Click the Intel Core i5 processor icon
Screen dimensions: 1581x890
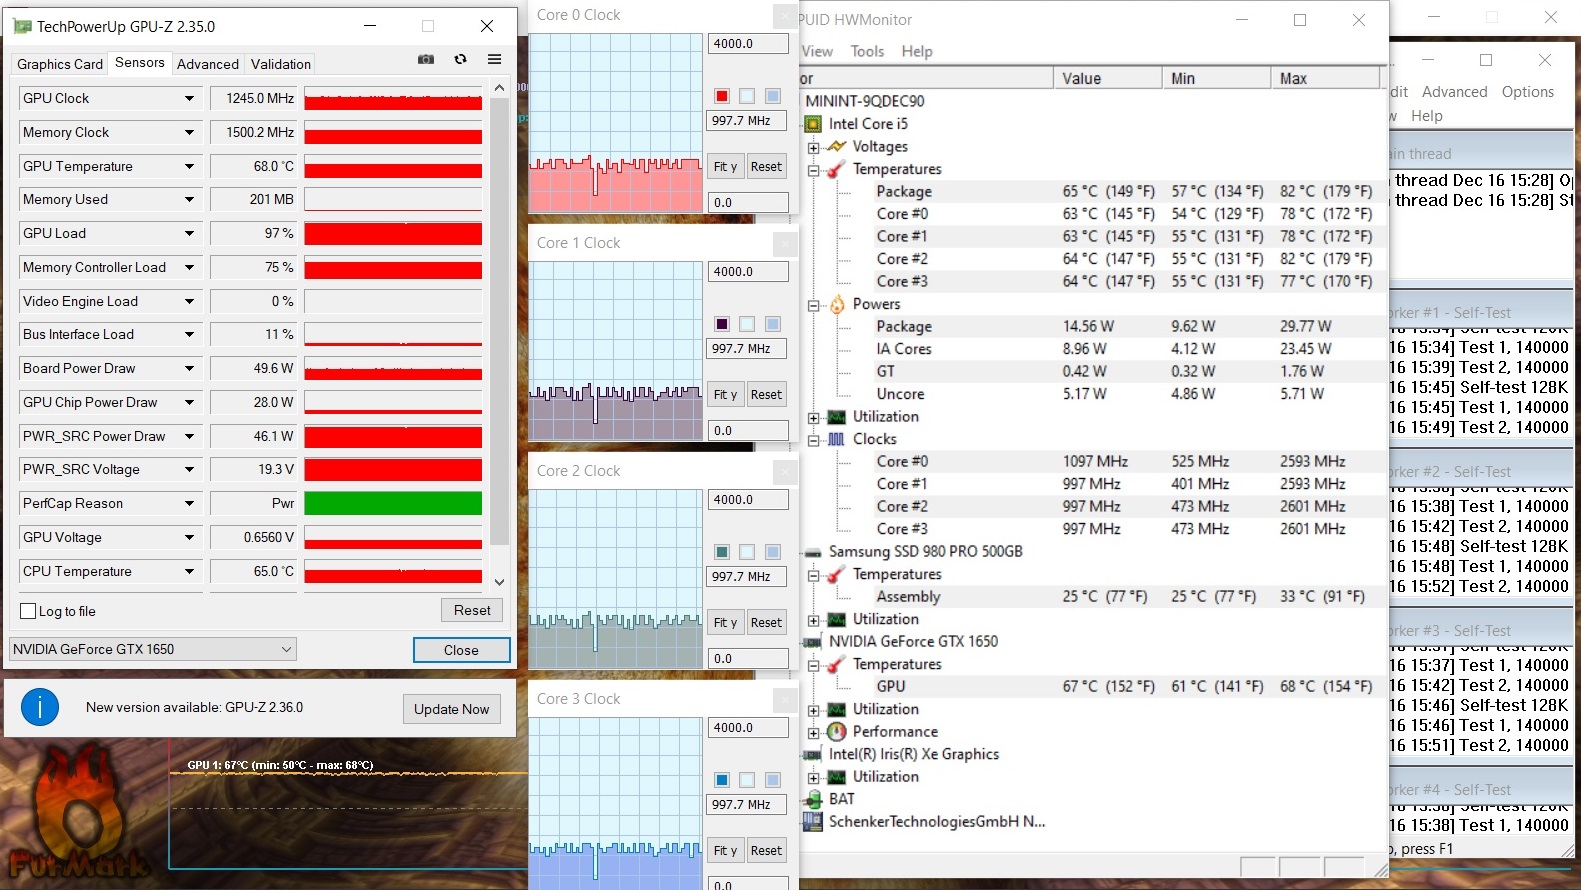[x=813, y=124]
